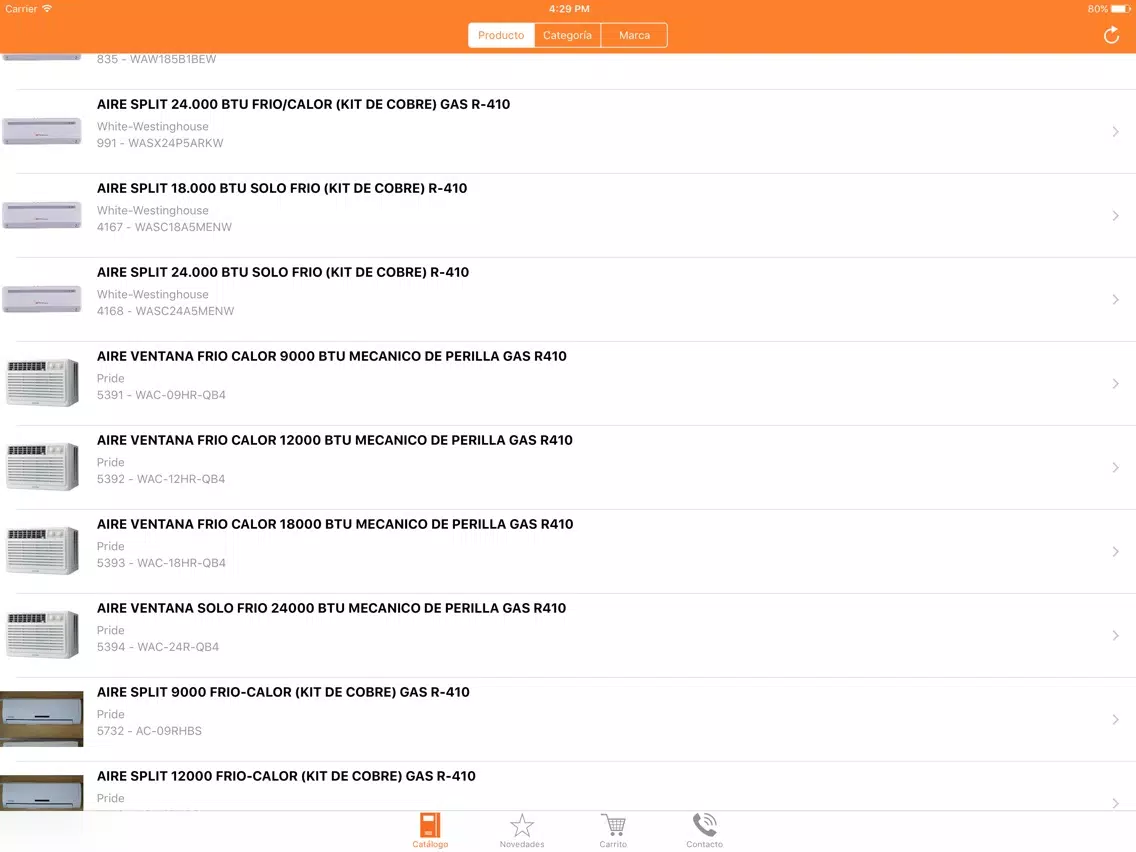Open chevron for ventana 18000 BTU row

click(1116, 551)
